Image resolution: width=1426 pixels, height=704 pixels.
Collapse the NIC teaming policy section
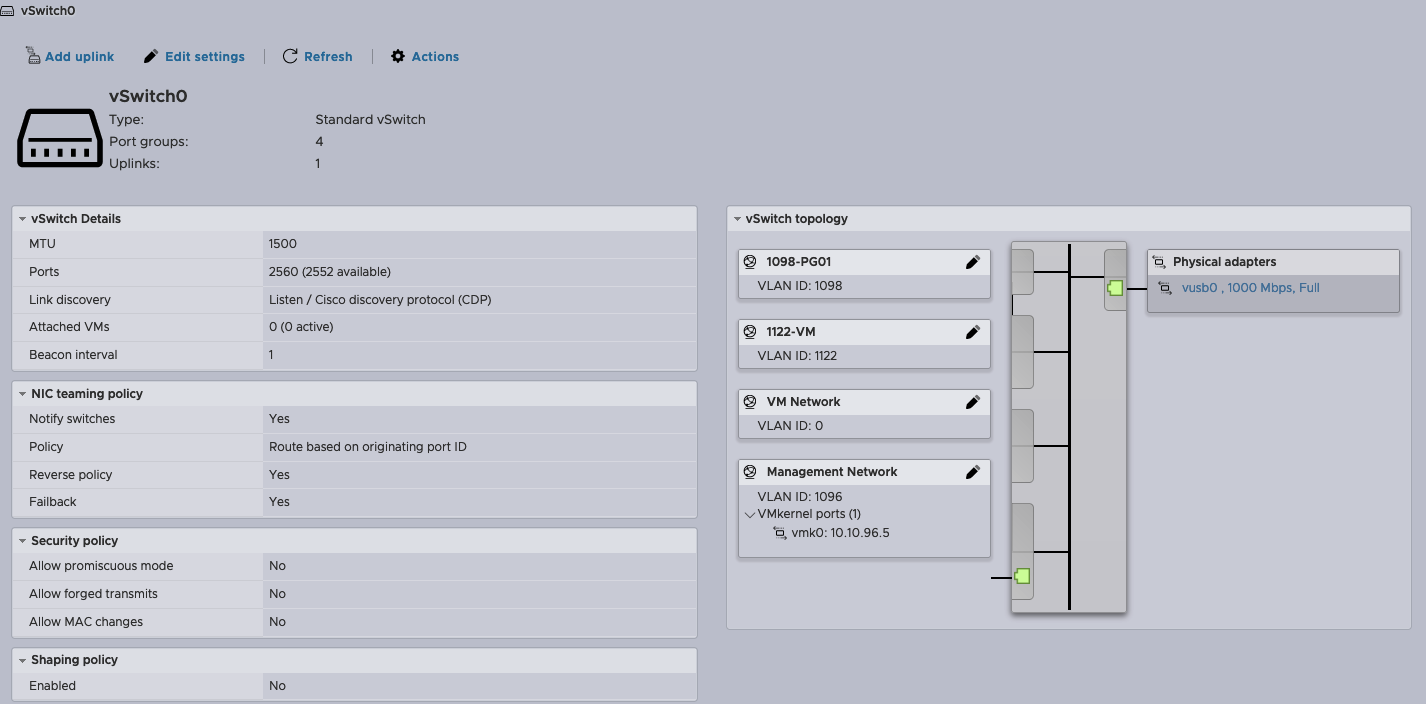(x=23, y=393)
